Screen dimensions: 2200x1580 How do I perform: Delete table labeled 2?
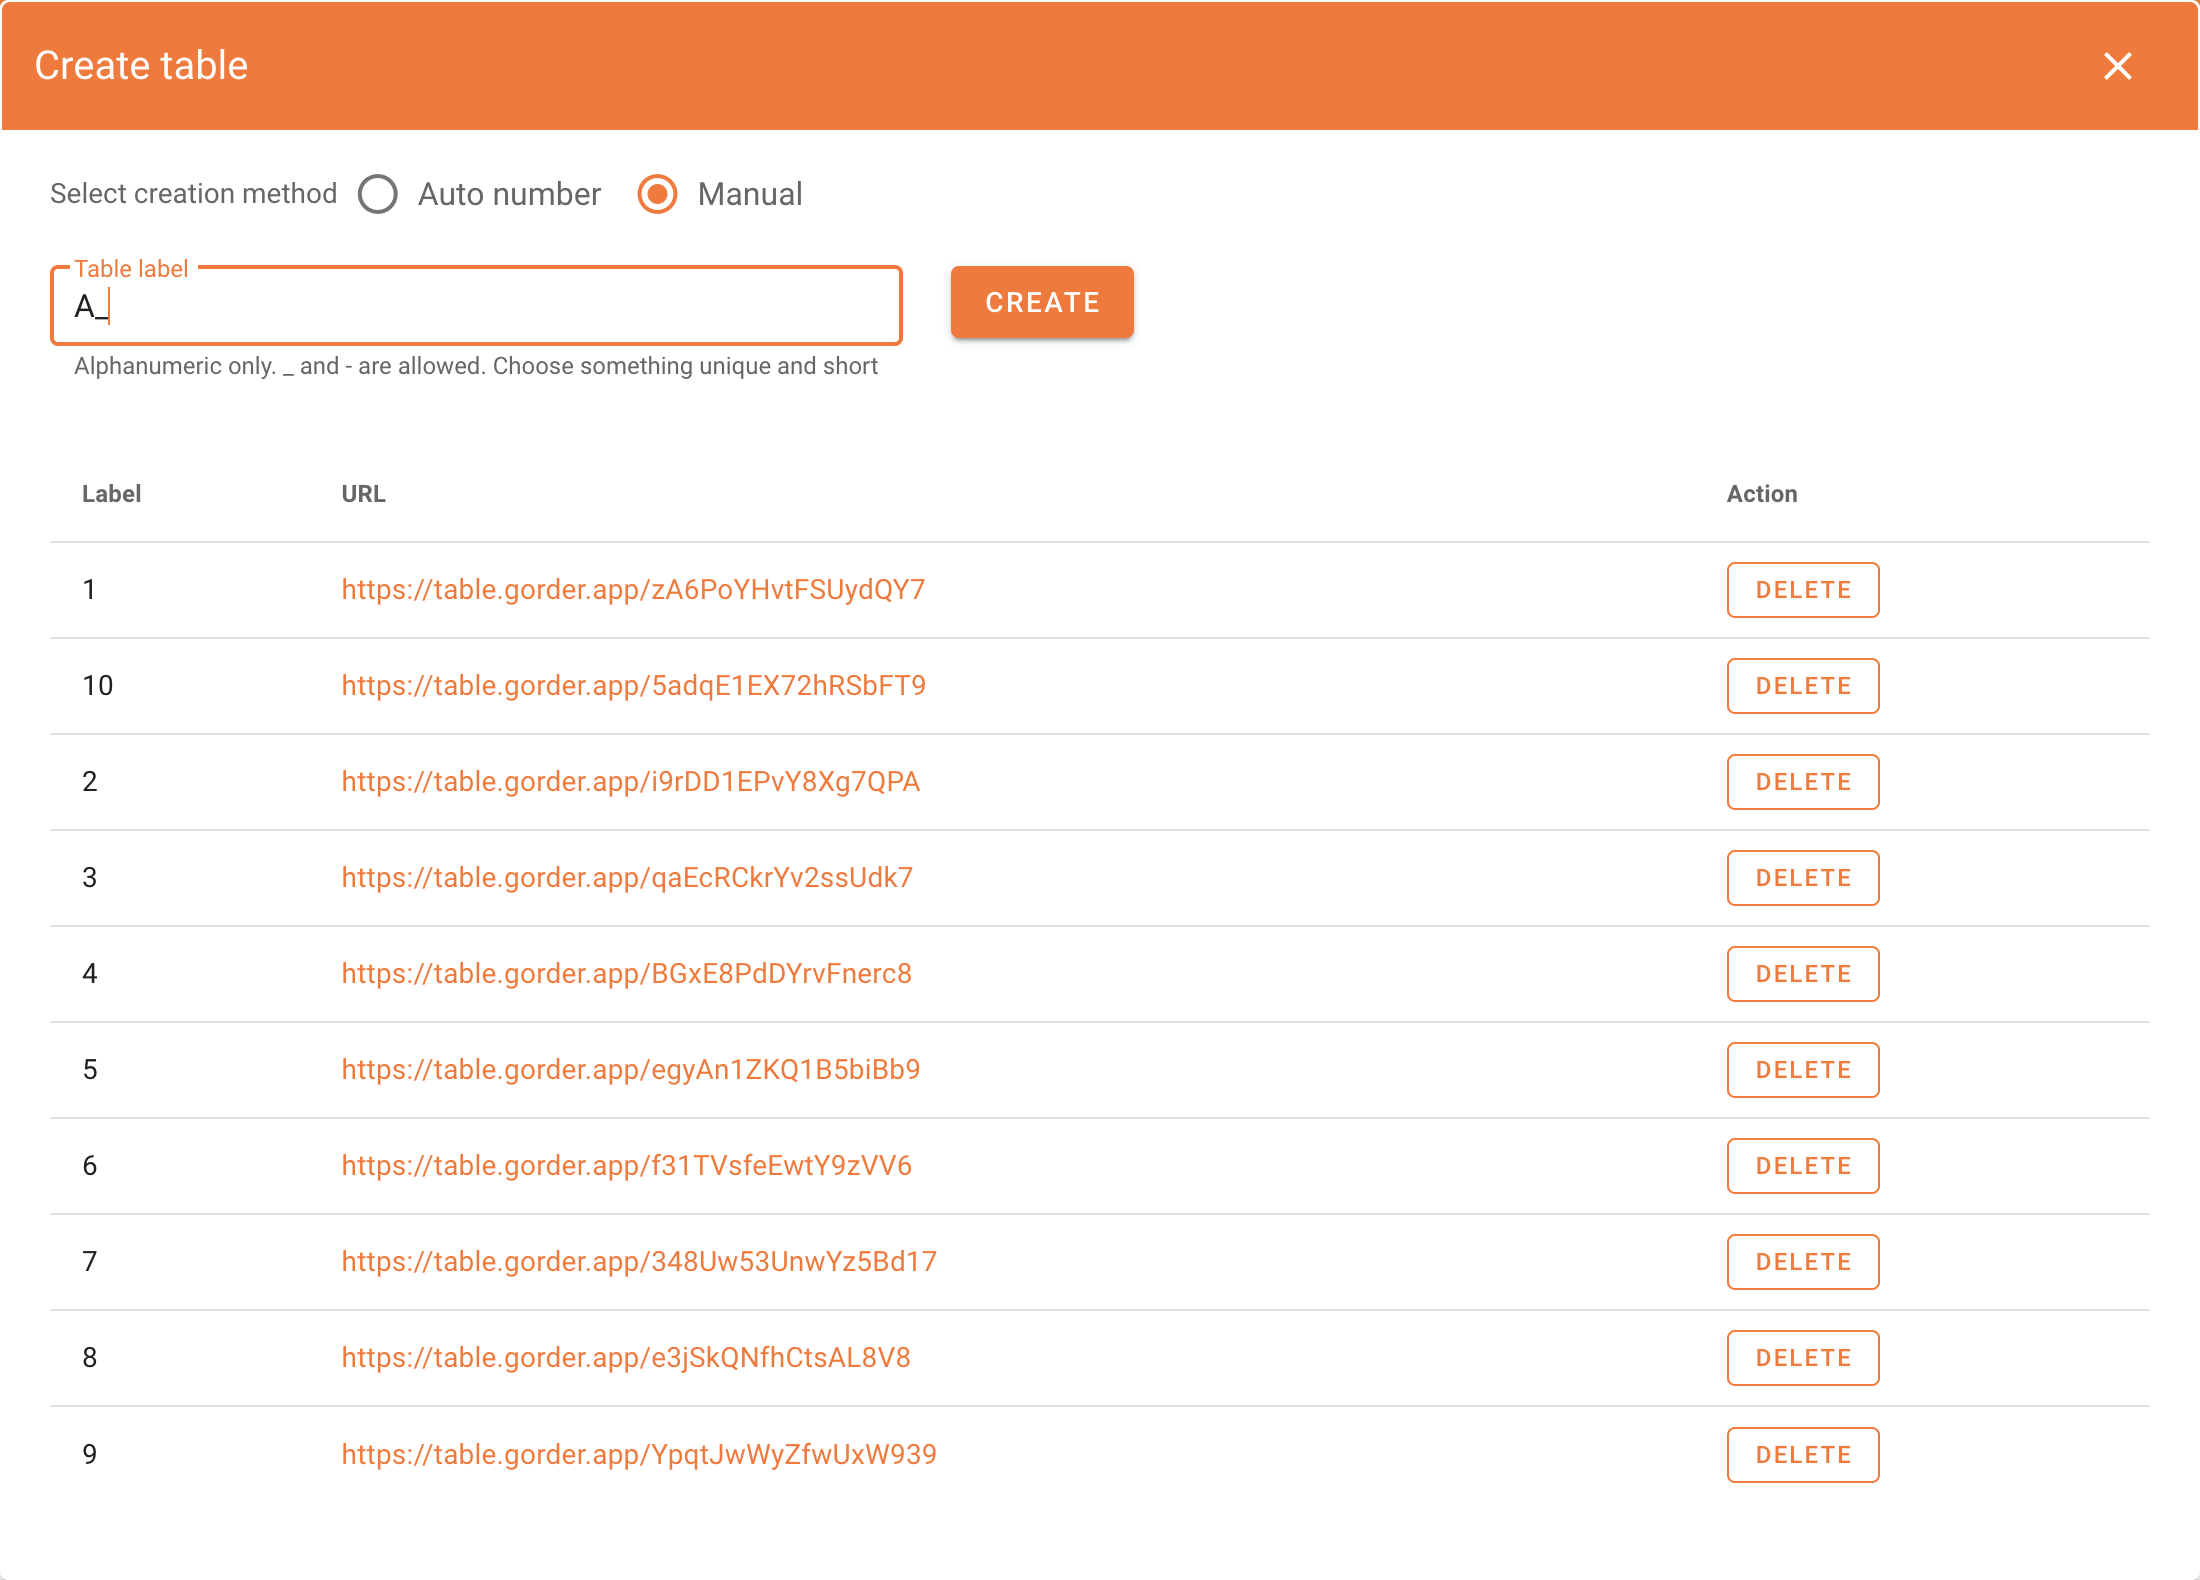(x=1803, y=782)
